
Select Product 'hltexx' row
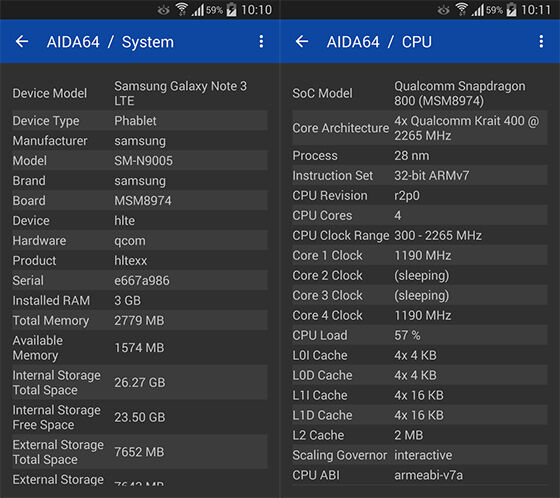click(140, 261)
